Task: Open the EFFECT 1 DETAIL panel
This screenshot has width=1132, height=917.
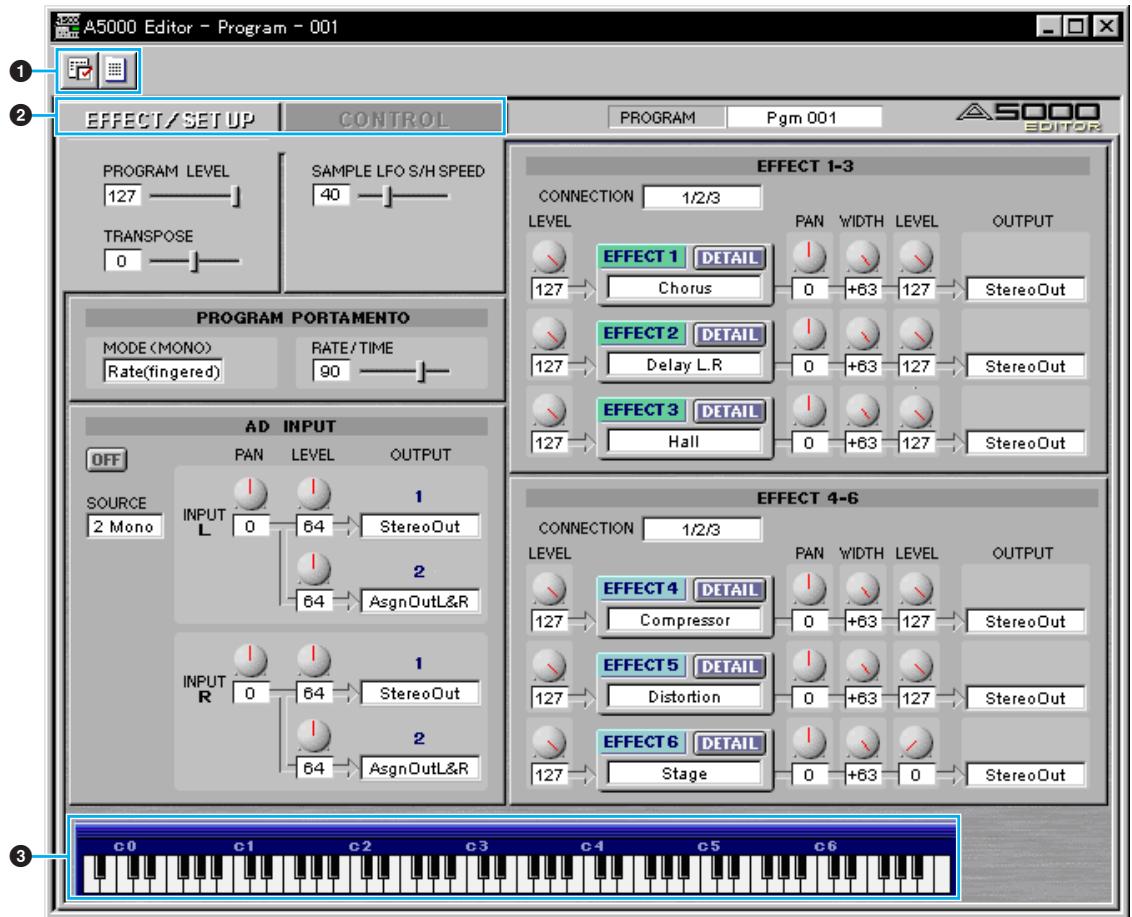Action: (x=729, y=258)
